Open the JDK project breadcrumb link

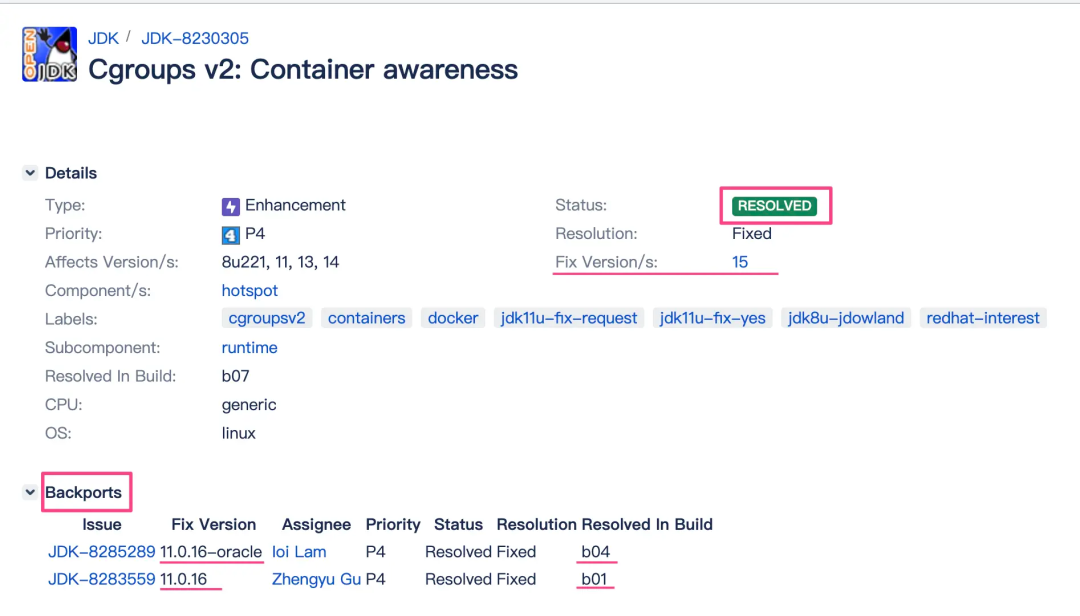coord(103,38)
